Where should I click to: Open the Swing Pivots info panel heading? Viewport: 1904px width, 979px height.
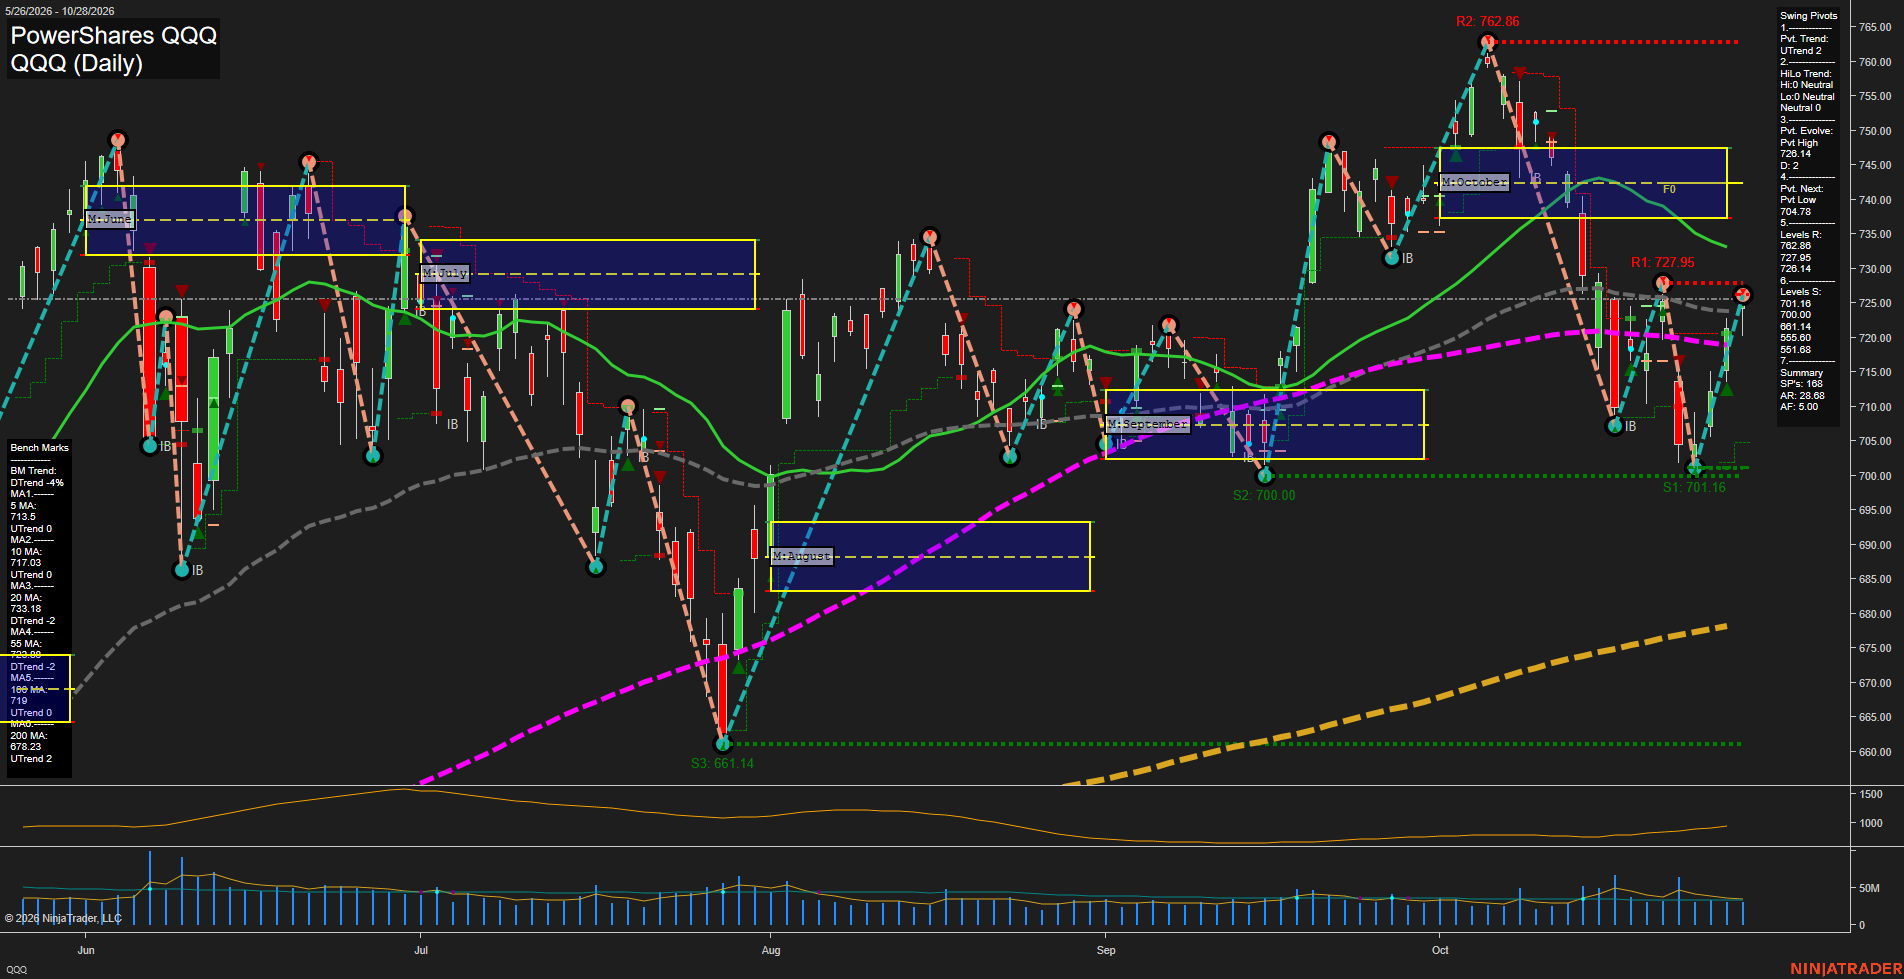click(x=1808, y=16)
